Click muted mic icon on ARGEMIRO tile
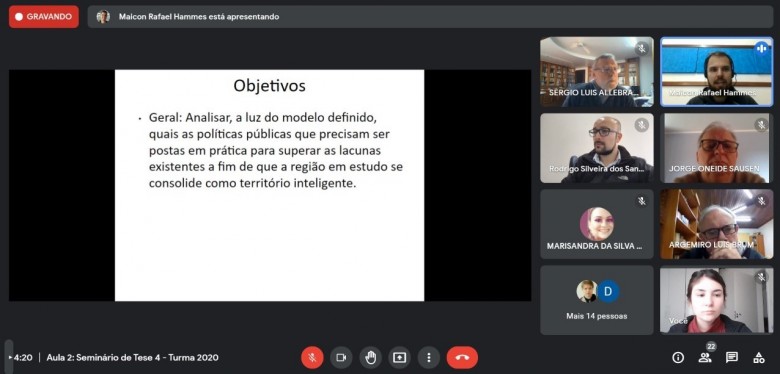This screenshot has width=780, height=374. coord(761,201)
